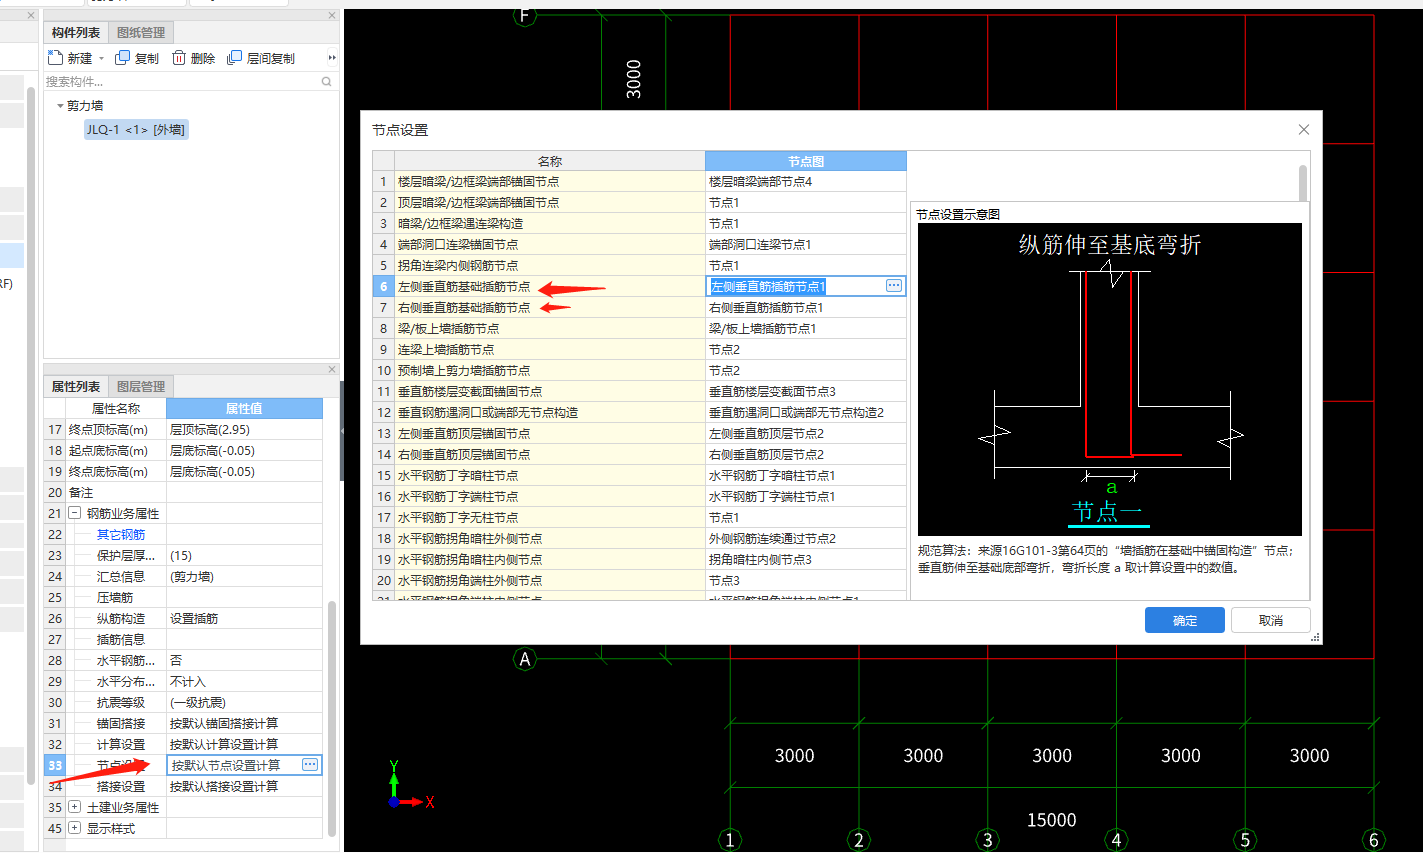Image resolution: width=1423 pixels, height=853 pixels.
Task: Select row 拐角连梁内侧钢筋节点
Action: click(x=550, y=266)
